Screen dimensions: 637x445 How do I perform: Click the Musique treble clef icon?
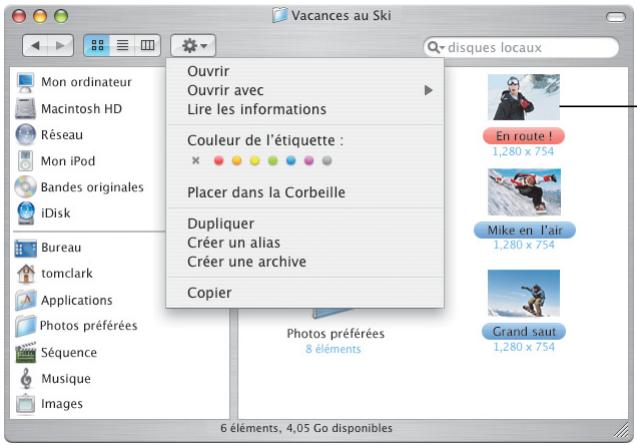(26, 378)
